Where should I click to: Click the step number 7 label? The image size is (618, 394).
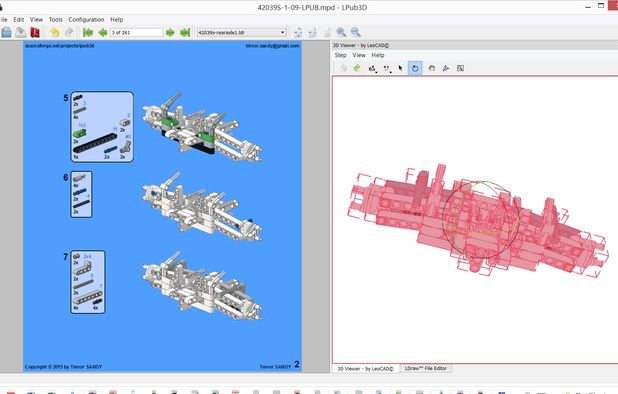coord(66,257)
